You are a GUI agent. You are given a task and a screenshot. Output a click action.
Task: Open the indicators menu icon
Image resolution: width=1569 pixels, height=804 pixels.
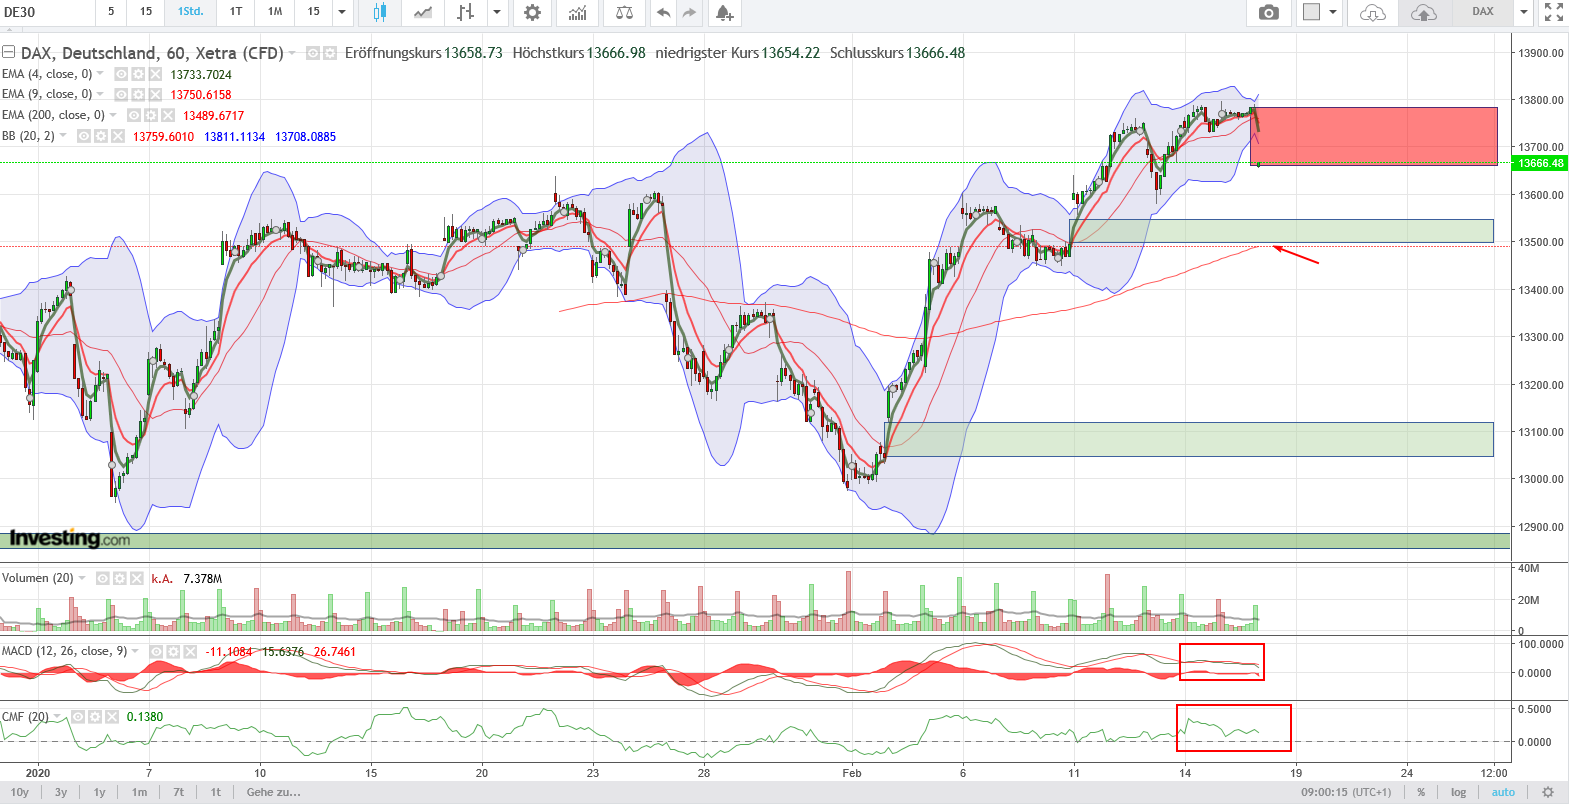[x=577, y=12]
